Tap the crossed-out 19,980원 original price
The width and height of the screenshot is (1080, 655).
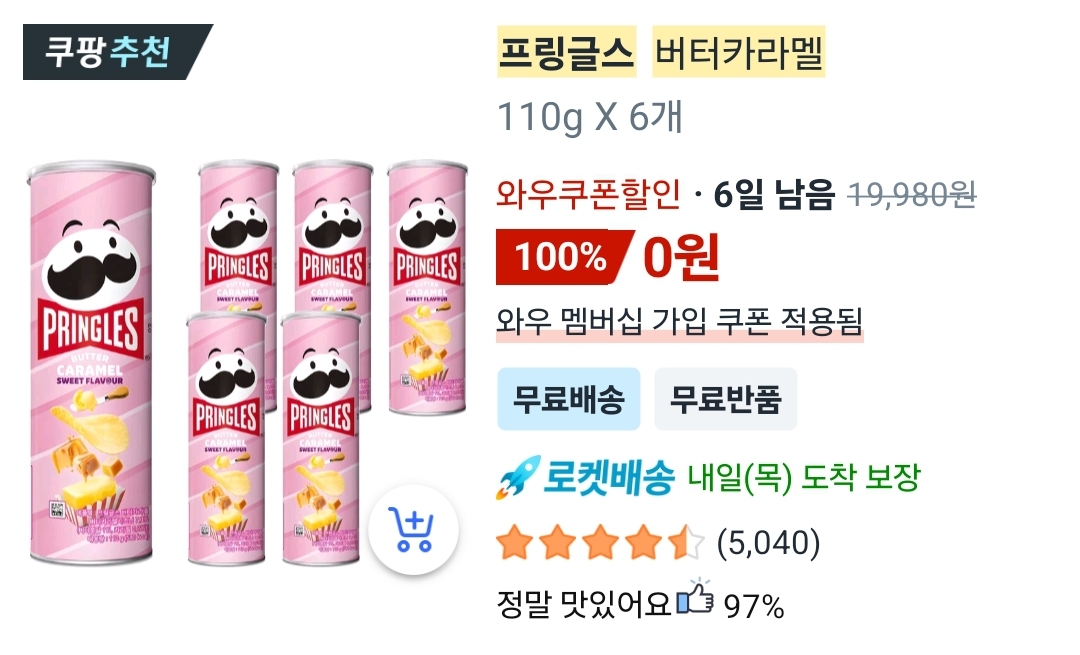coord(912,195)
